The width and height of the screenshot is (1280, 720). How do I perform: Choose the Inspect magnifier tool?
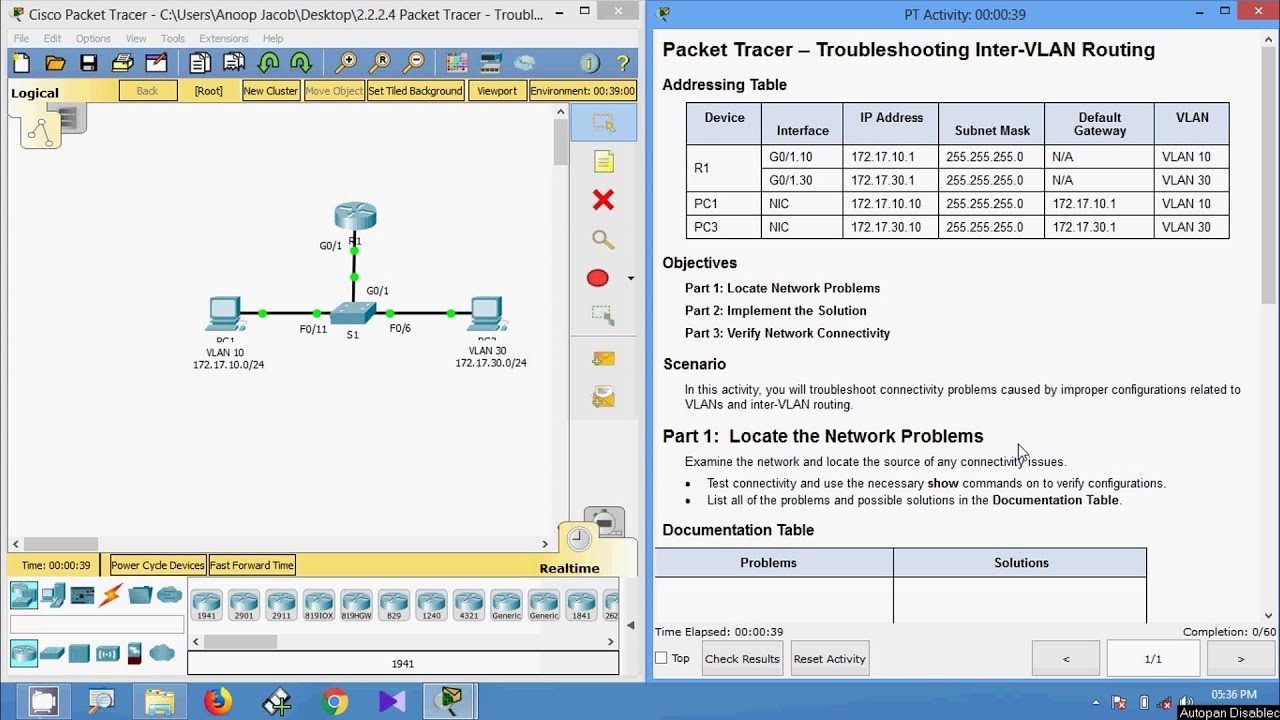coord(602,239)
